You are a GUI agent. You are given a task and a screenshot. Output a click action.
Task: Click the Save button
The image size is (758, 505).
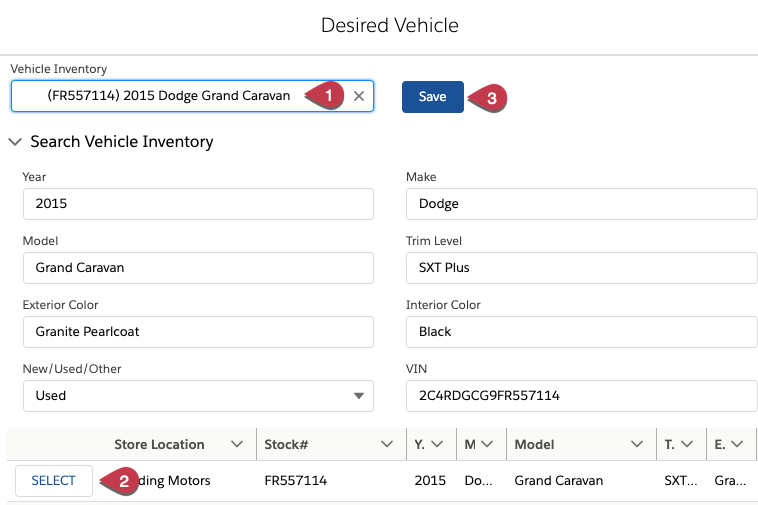pyautogui.click(x=433, y=97)
